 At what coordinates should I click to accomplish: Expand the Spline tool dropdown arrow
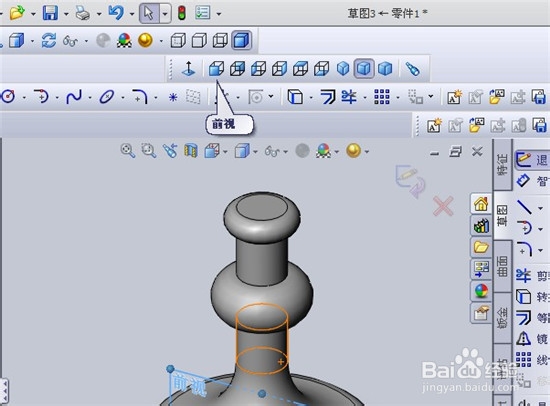(90, 97)
